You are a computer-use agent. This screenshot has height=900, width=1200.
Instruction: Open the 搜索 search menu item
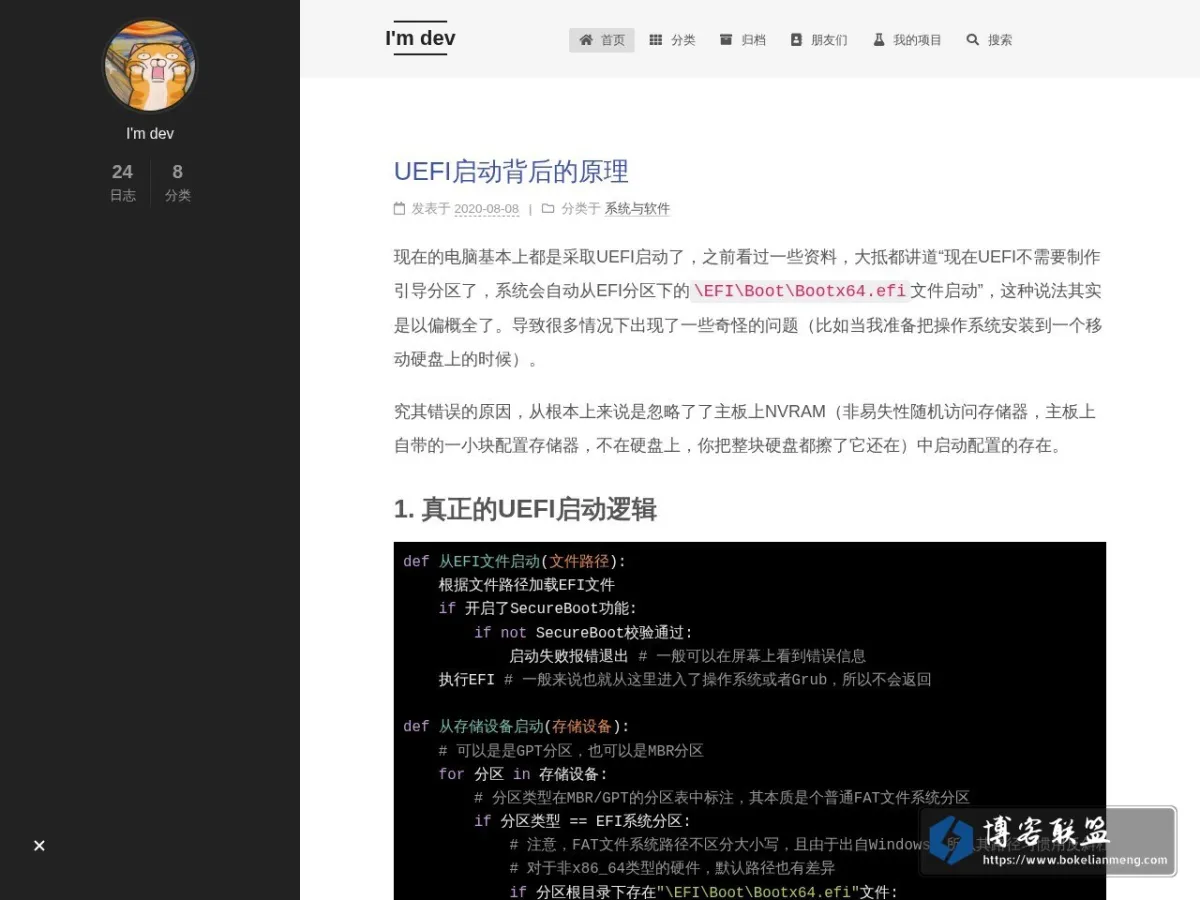click(989, 40)
